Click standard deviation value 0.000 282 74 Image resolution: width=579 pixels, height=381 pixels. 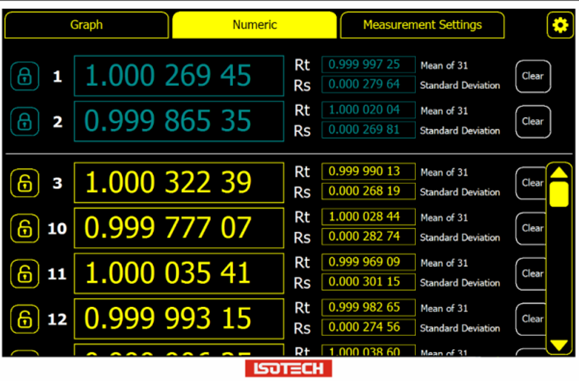(369, 237)
